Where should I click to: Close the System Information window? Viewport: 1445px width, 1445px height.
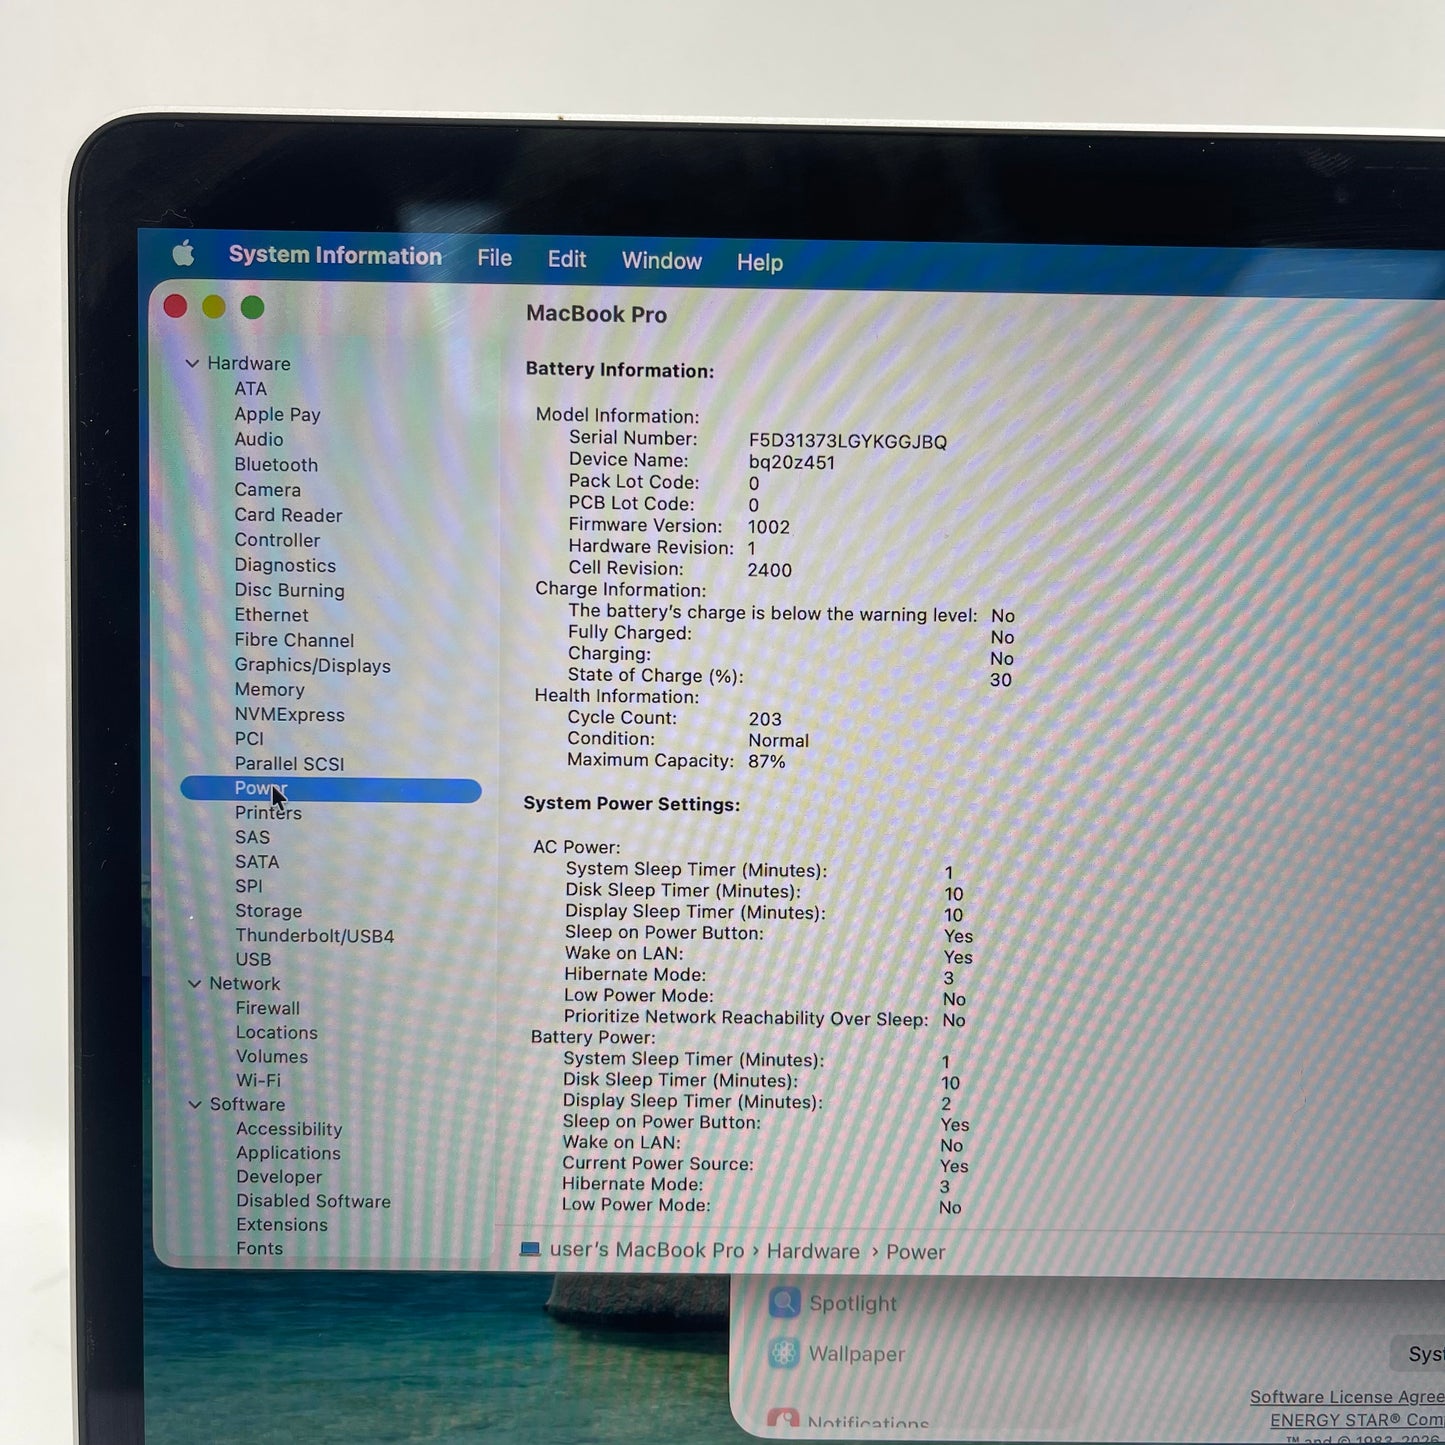point(175,306)
